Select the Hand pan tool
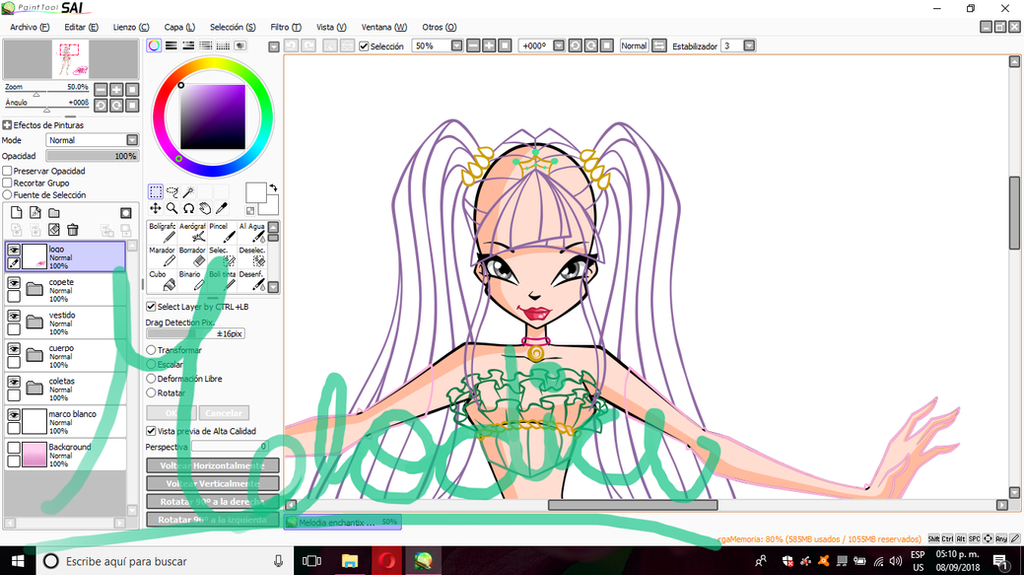Image resolution: width=1024 pixels, height=575 pixels. [205, 208]
